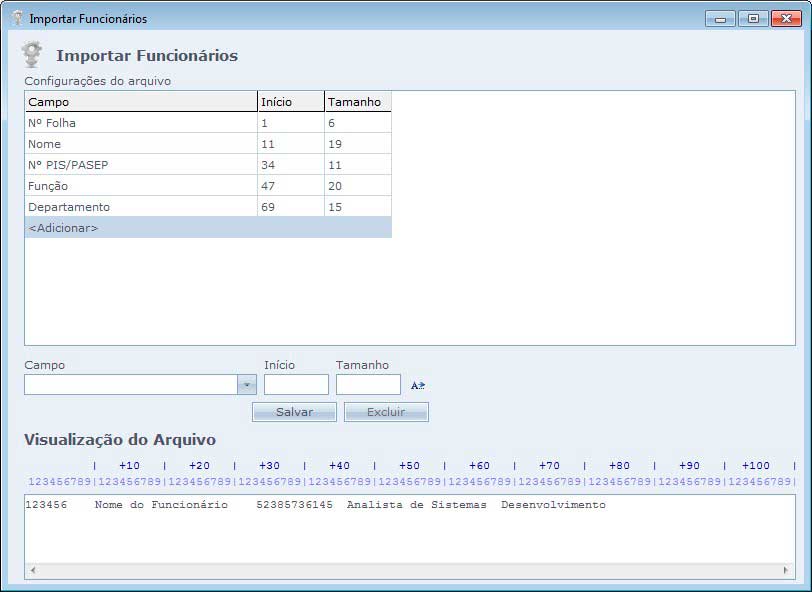This screenshot has width=812, height=592.
Task: Click the file preview text line
Action: (315, 505)
